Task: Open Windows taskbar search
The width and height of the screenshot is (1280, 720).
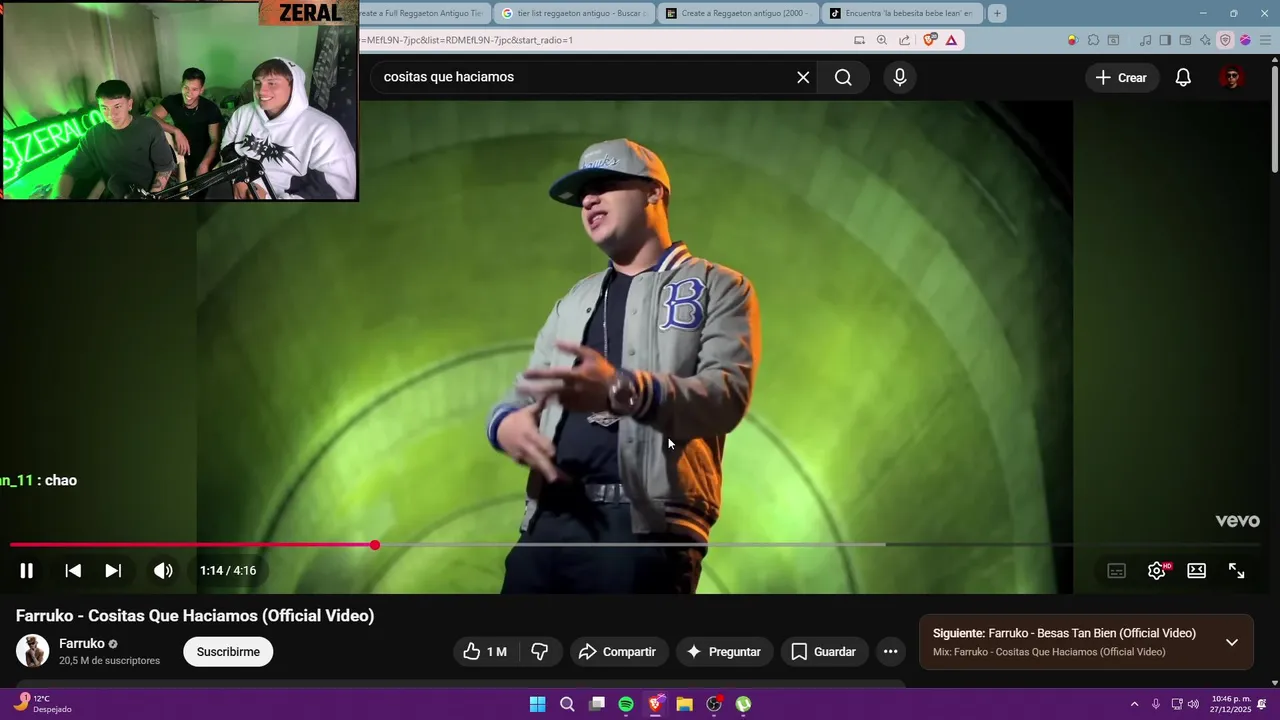Action: coord(567,704)
